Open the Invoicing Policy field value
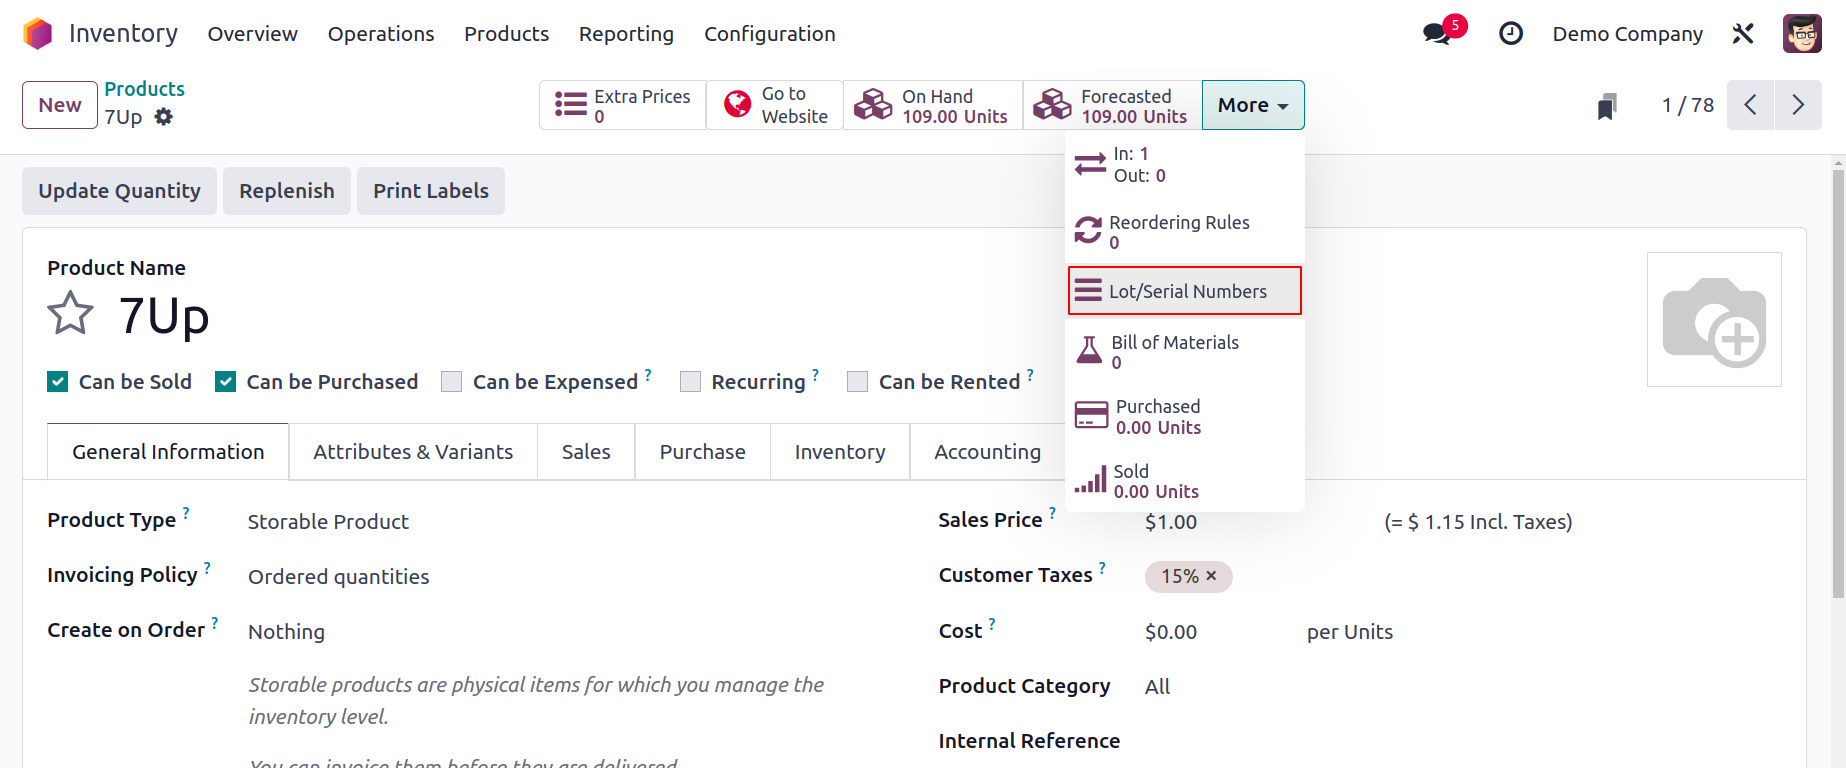Viewport: 1846px width, 768px height. pos(338,577)
